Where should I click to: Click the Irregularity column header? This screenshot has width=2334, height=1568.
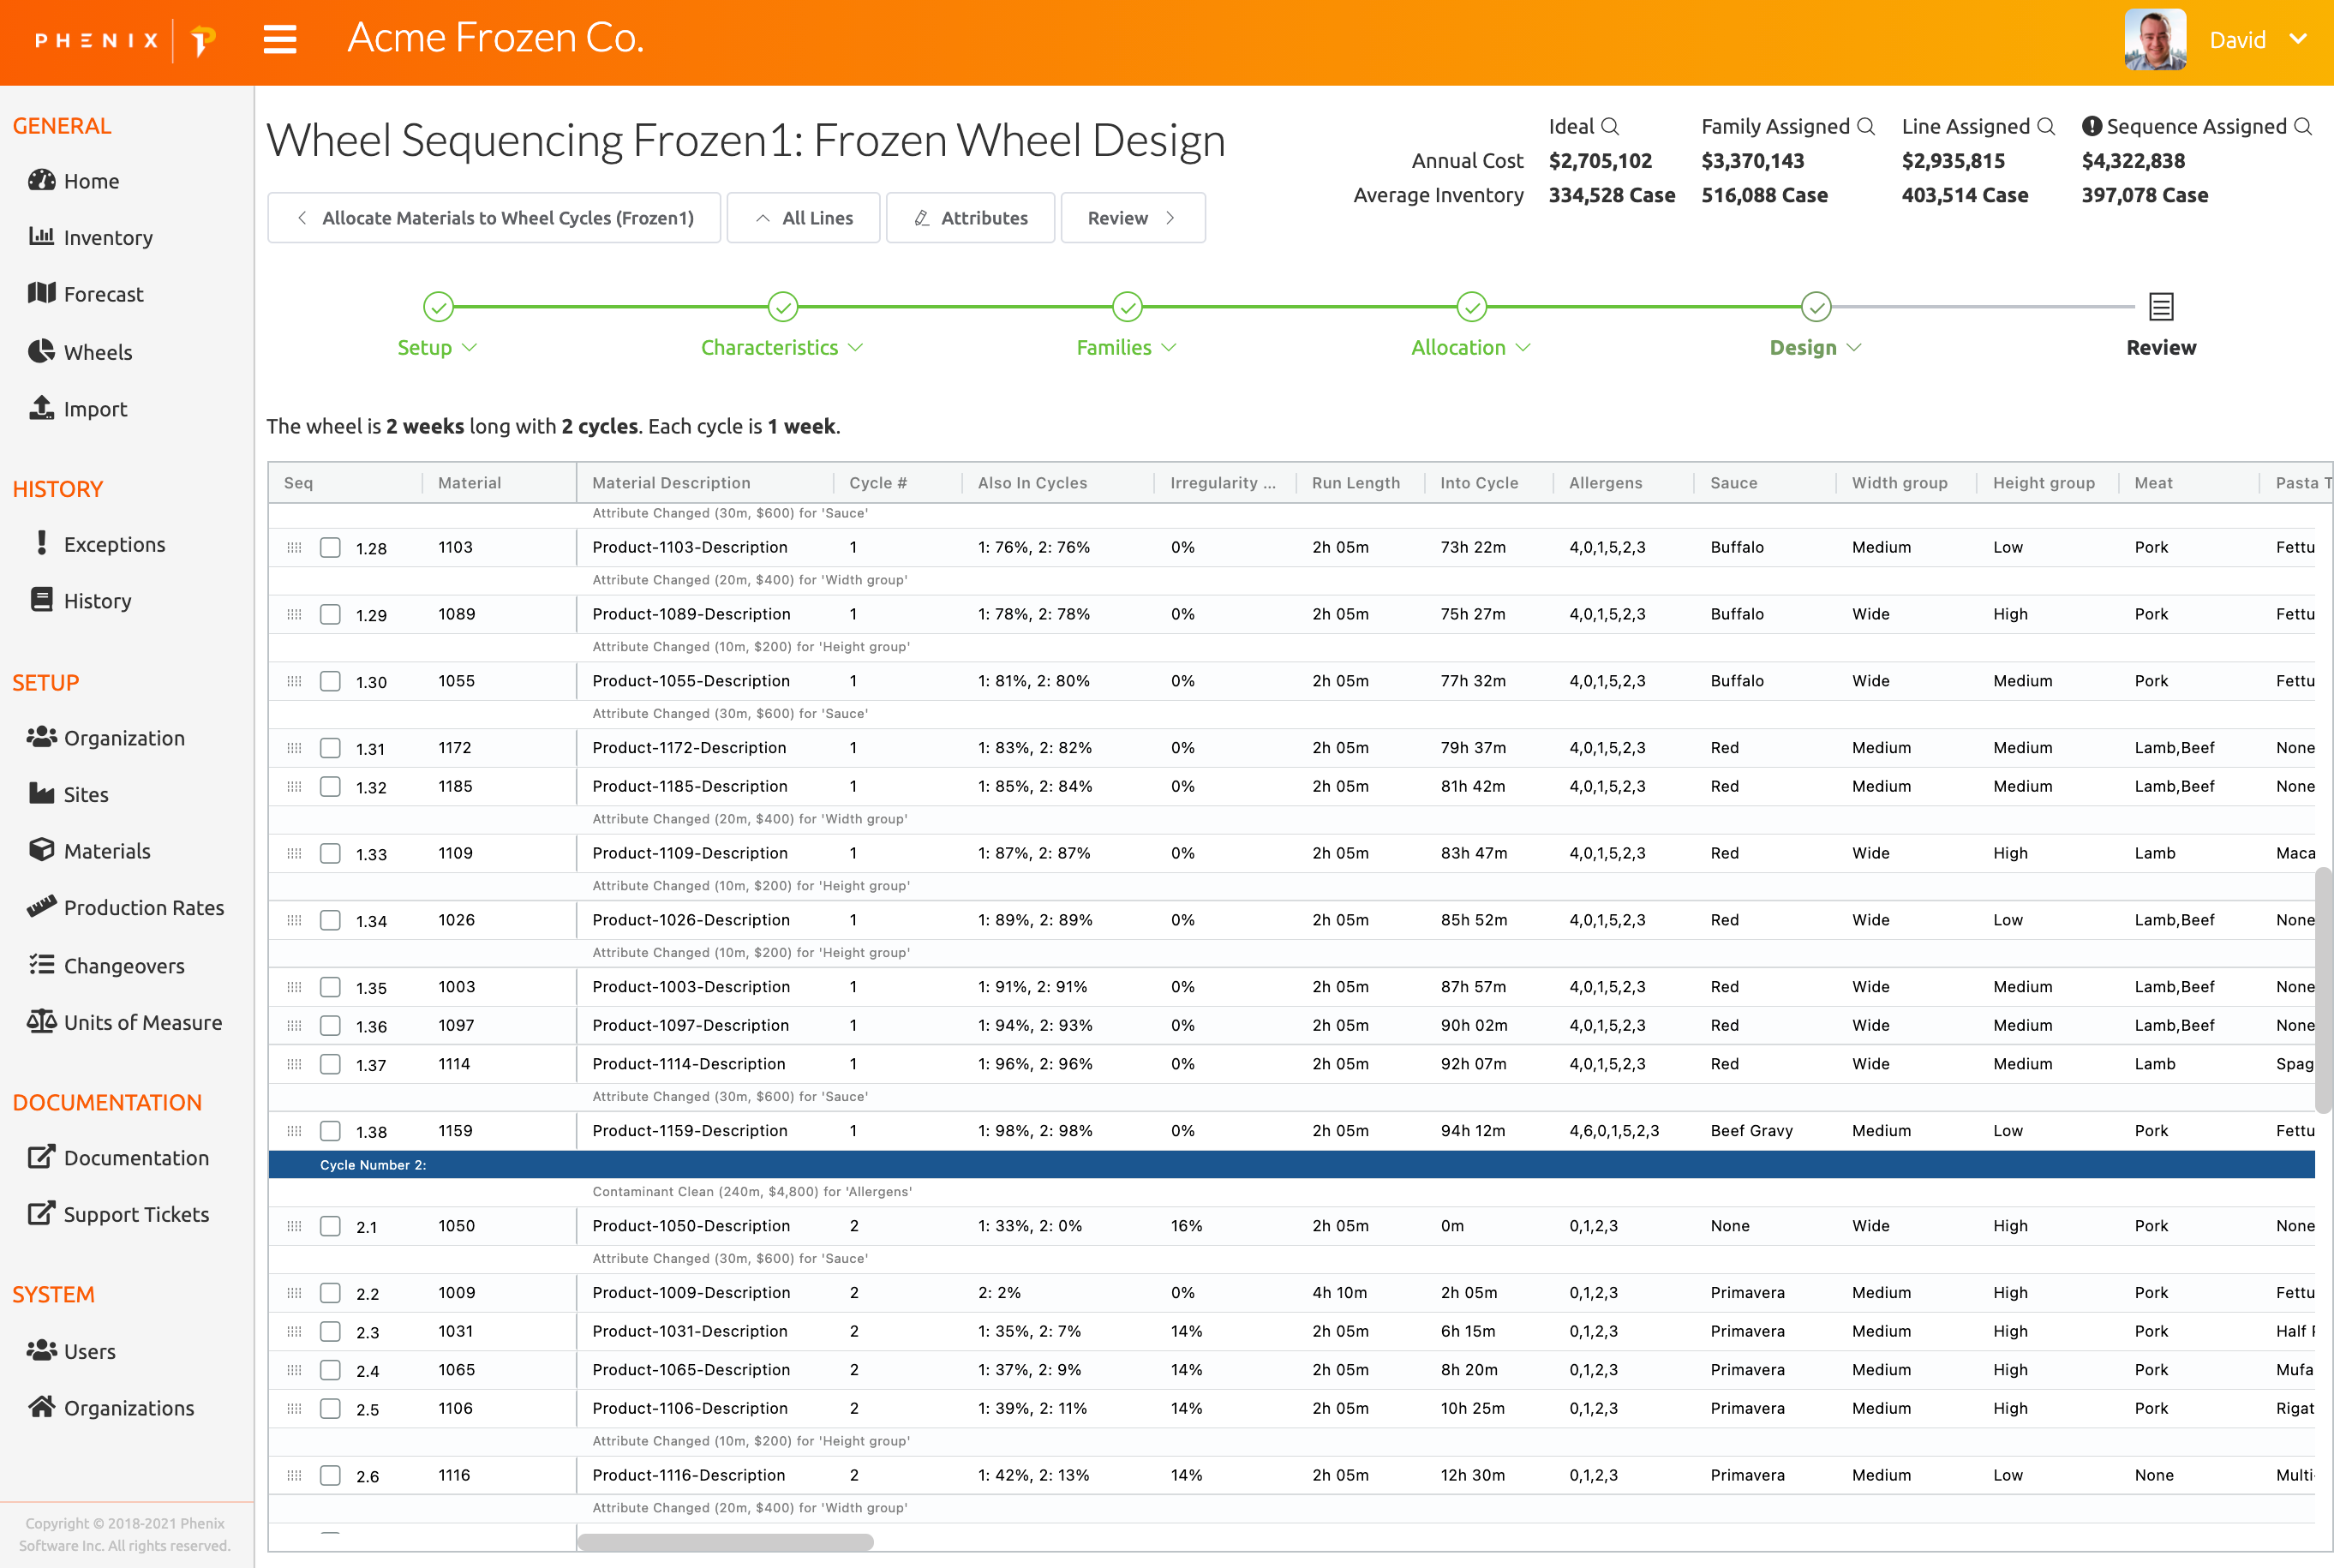pyautogui.click(x=1223, y=483)
